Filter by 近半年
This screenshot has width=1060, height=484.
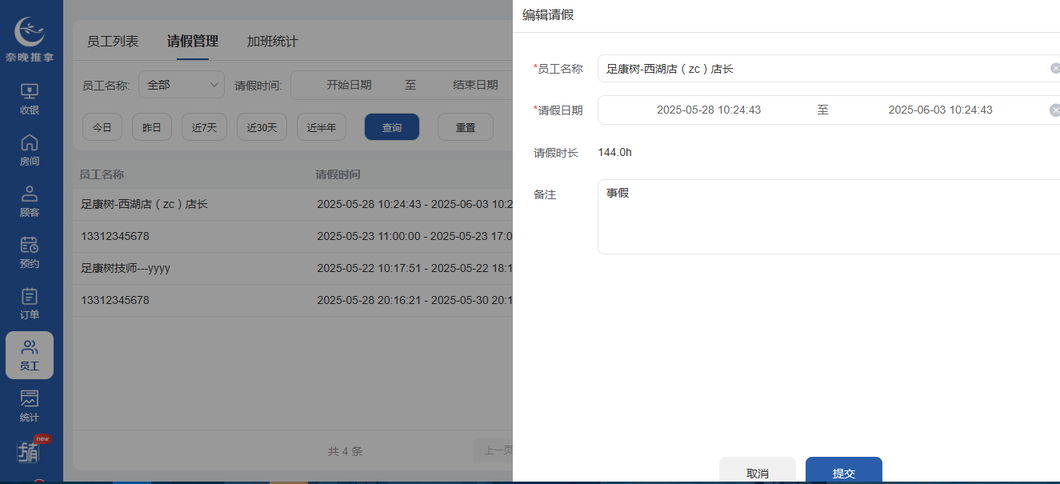pyautogui.click(x=322, y=127)
